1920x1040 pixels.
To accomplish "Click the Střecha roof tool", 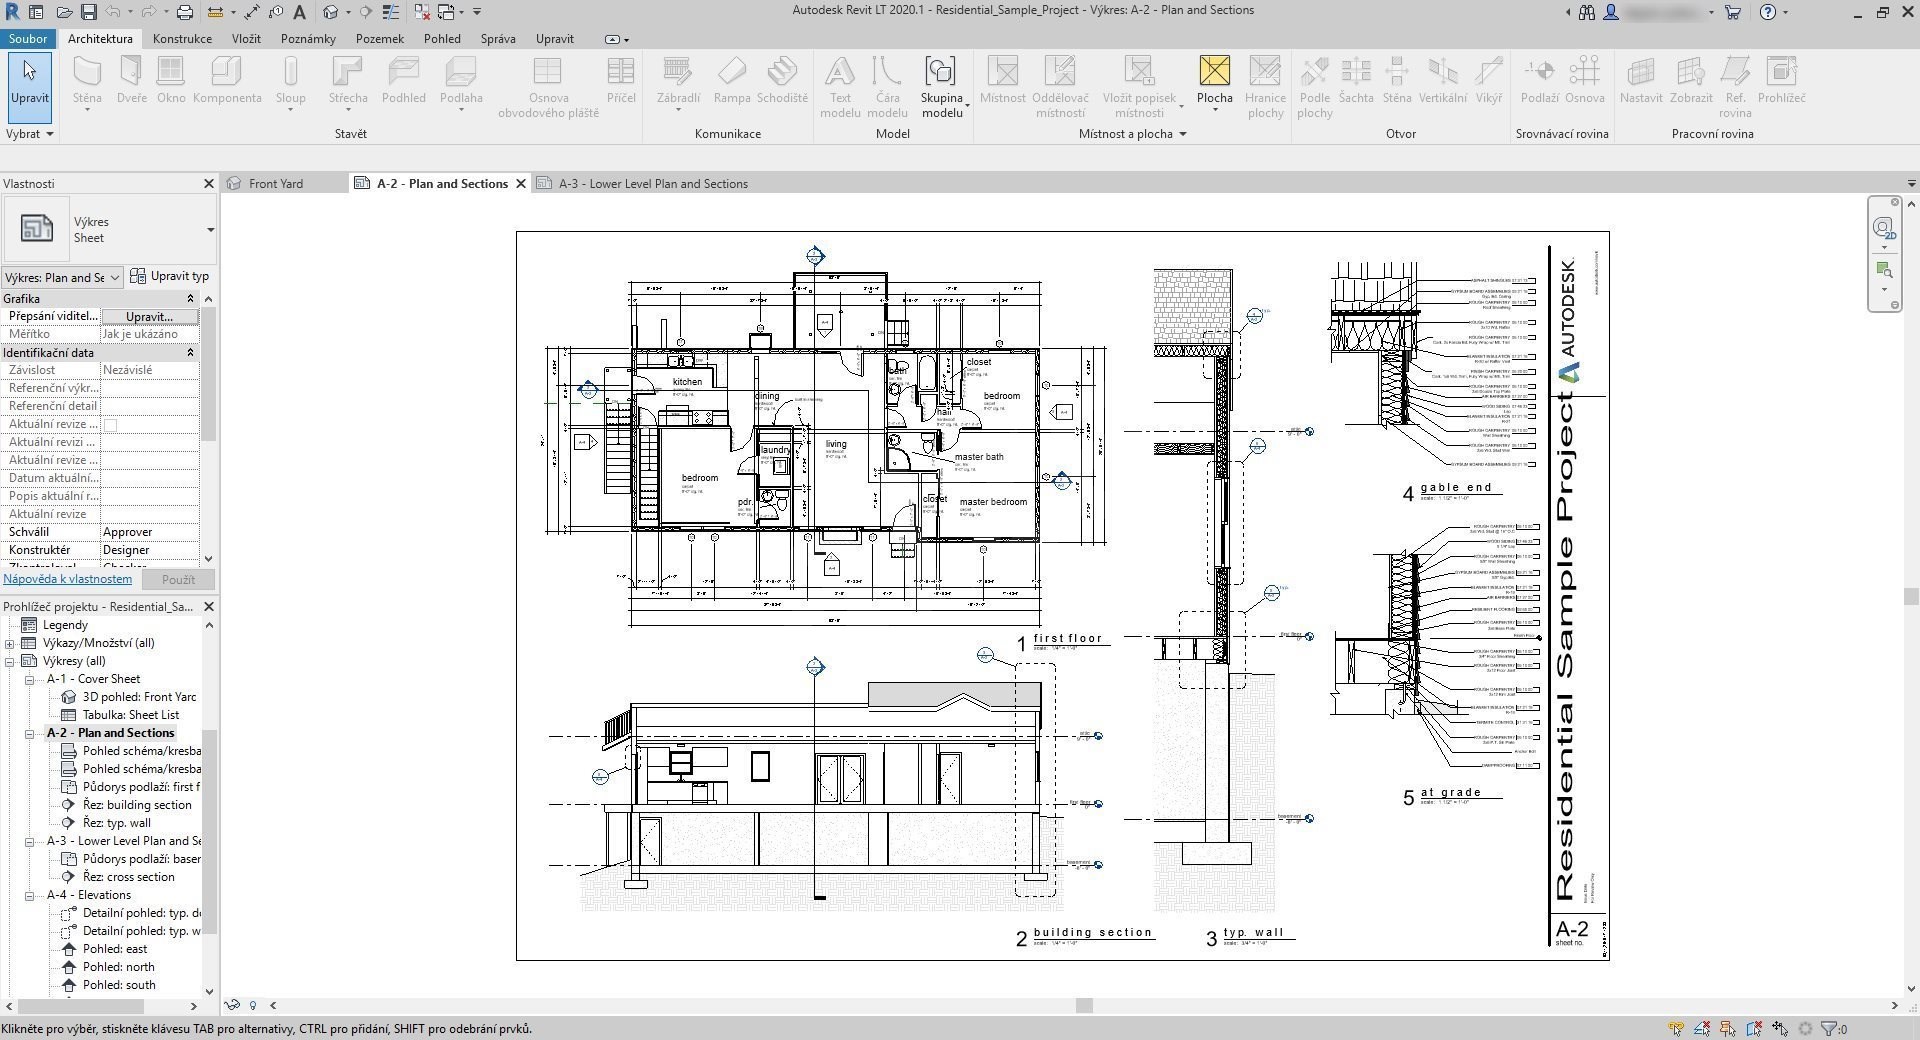I will click(348, 81).
